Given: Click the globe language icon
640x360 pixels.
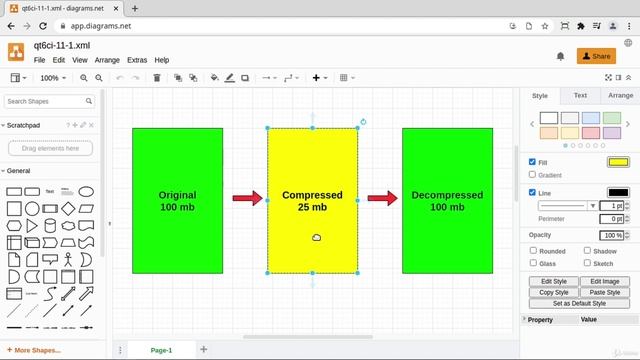Looking at the screenshot, I should coord(628,43).
